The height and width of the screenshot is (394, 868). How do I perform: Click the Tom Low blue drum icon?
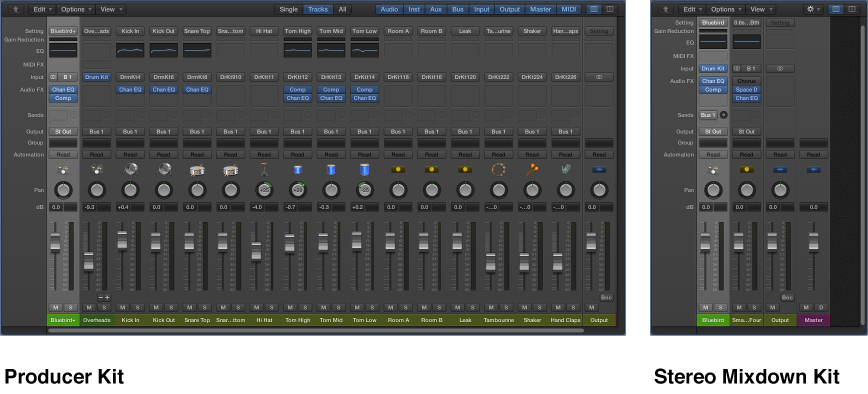coord(364,170)
